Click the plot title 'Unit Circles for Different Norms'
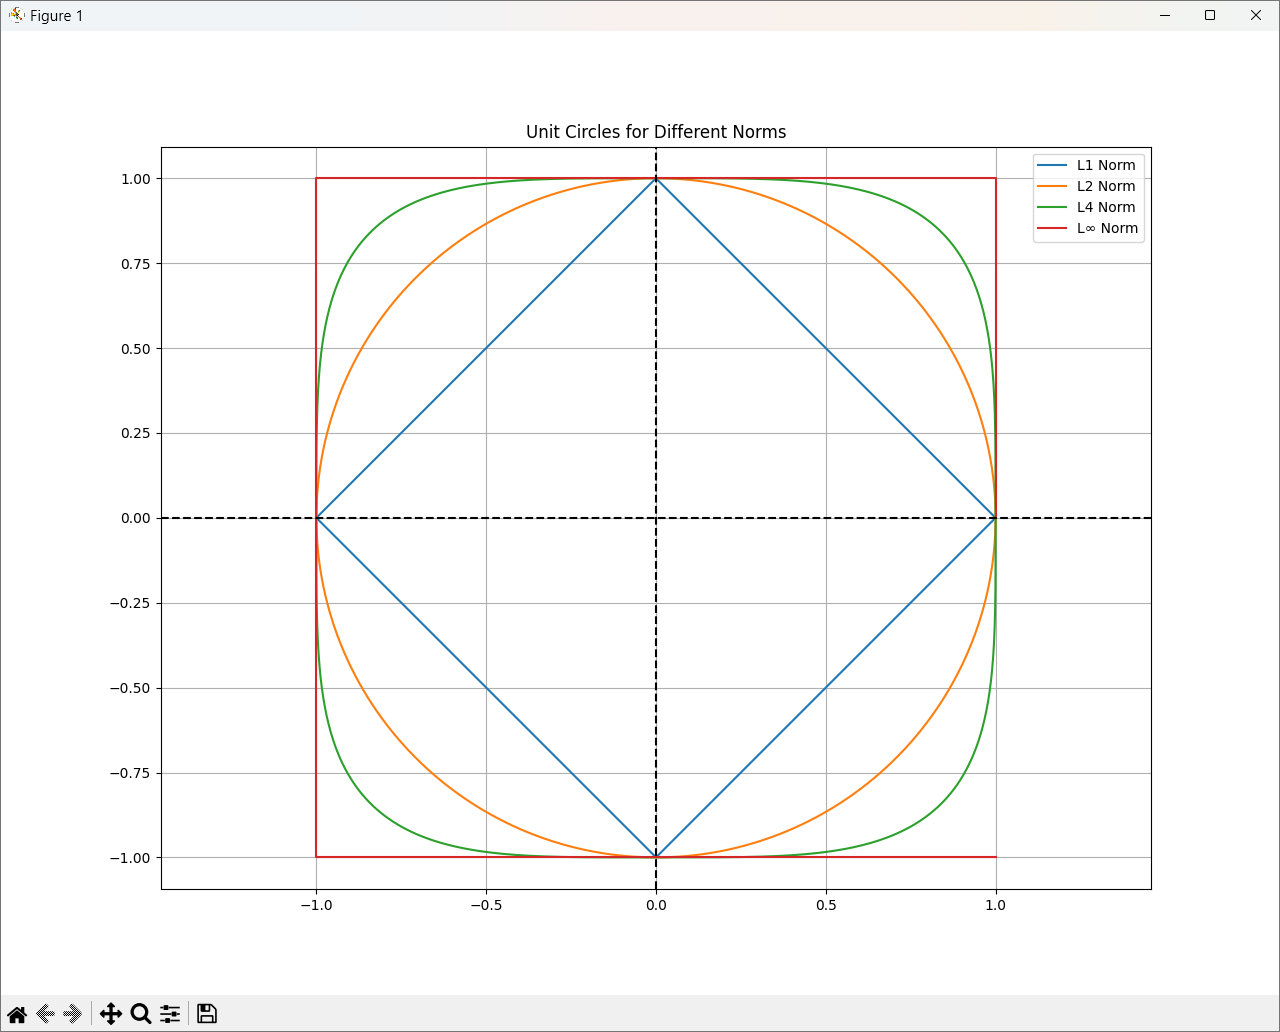The height and width of the screenshot is (1032, 1280). pyautogui.click(x=656, y=132)
